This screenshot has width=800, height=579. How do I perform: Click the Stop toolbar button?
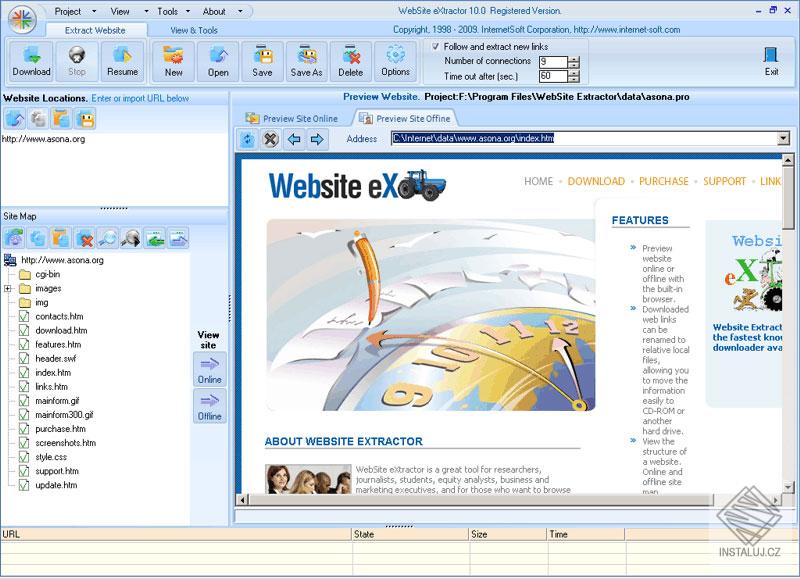point(77,61)
